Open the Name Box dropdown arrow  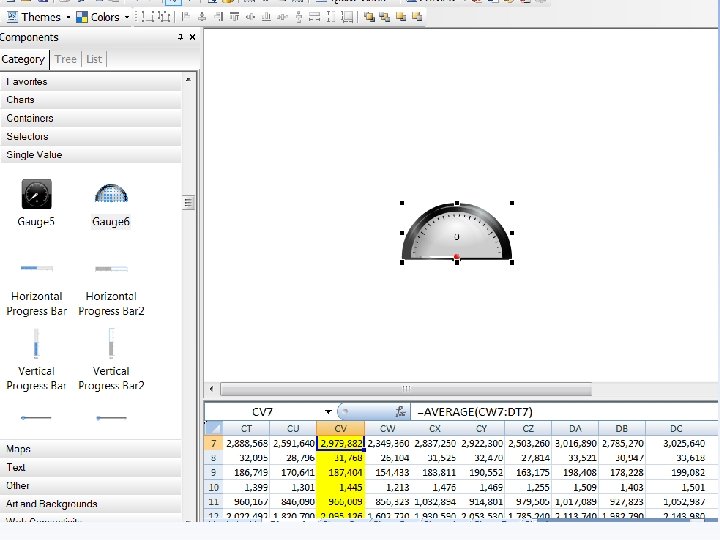328,412
